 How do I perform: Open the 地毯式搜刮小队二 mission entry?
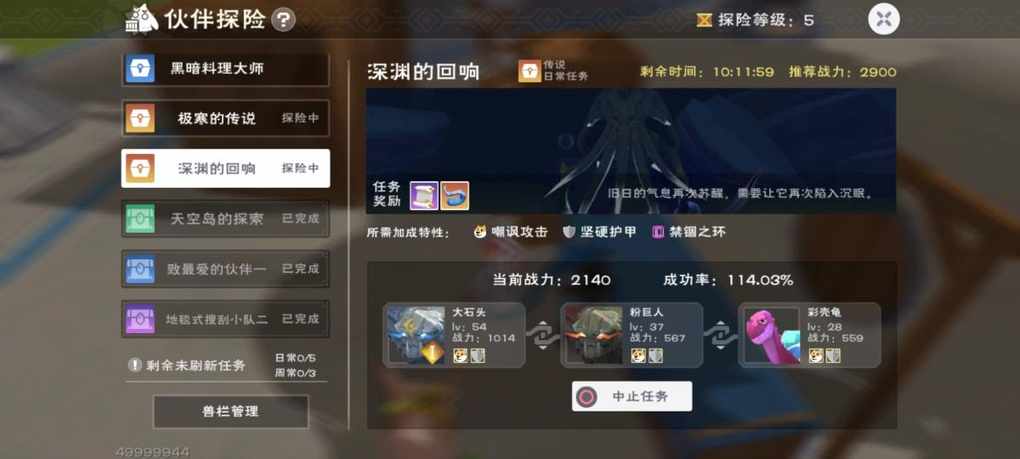(x=225, y=319)
